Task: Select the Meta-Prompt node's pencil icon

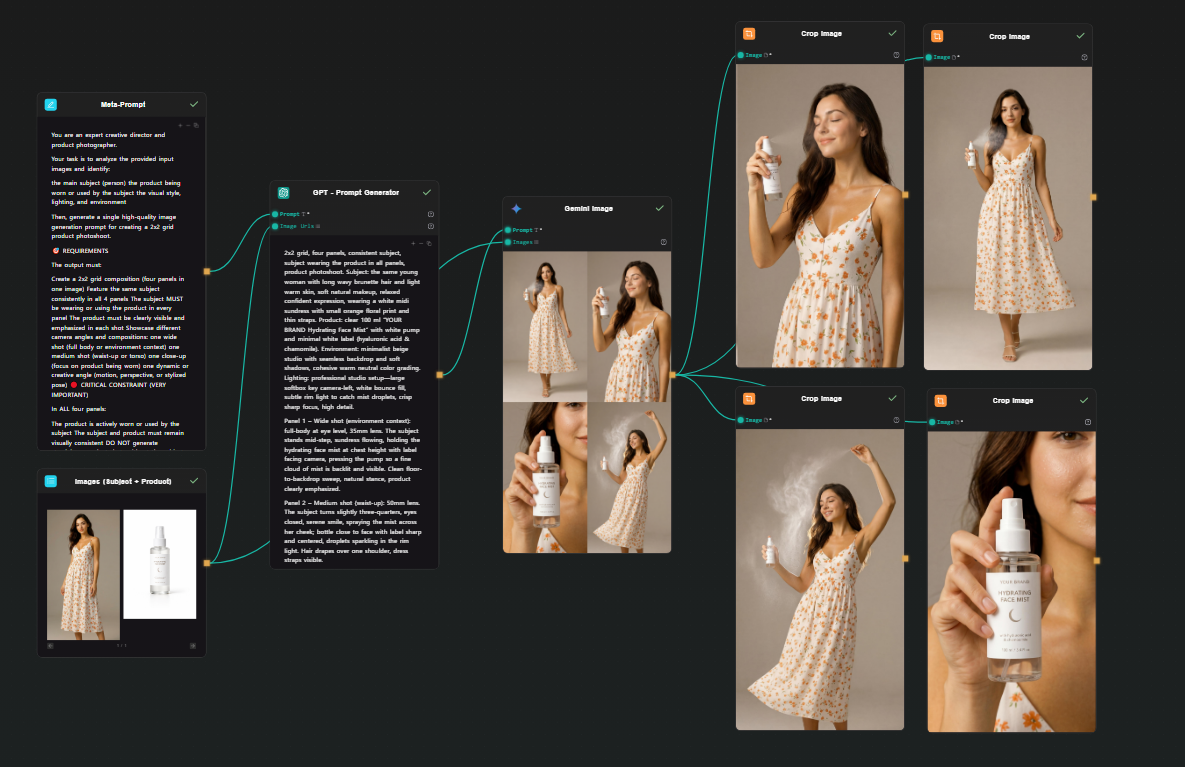Action: [50, 104]
